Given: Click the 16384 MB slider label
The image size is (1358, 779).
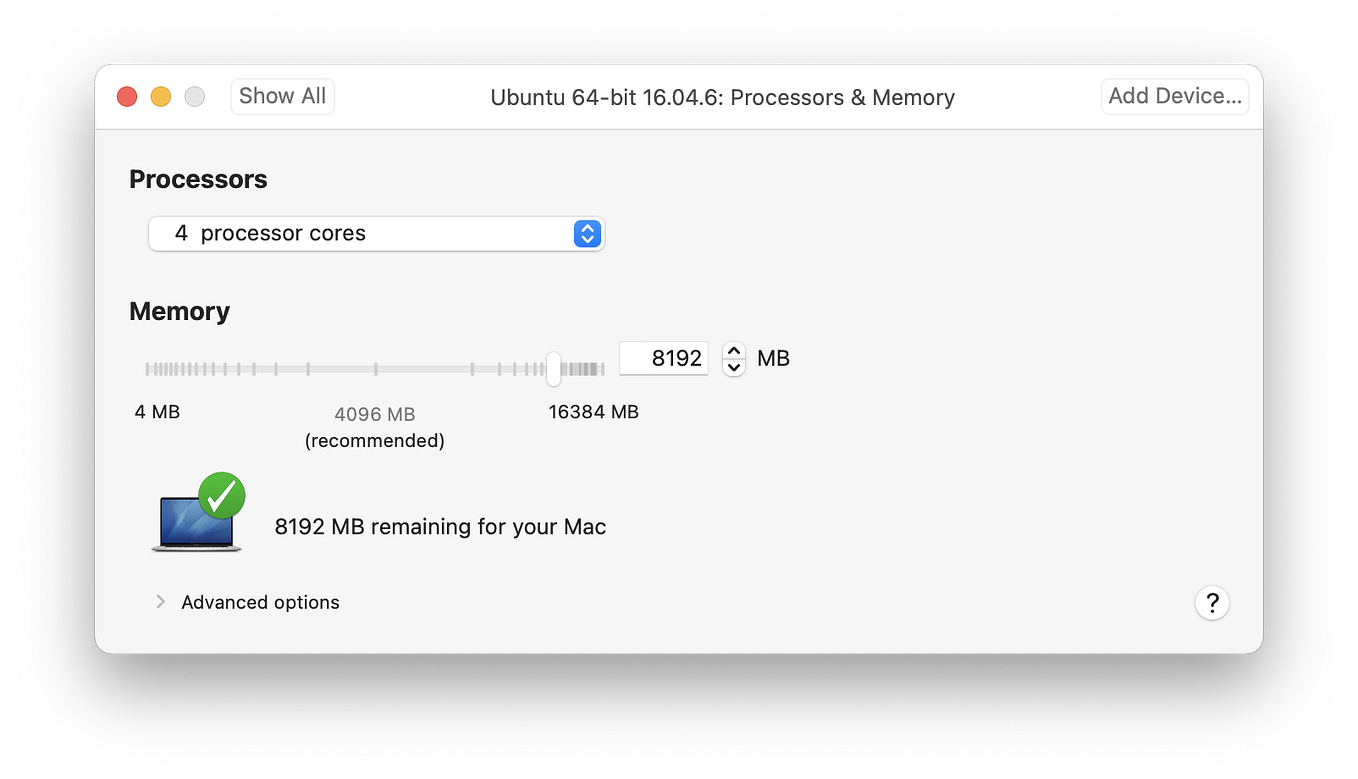Looking at the screenshot, I should point(593,411).
